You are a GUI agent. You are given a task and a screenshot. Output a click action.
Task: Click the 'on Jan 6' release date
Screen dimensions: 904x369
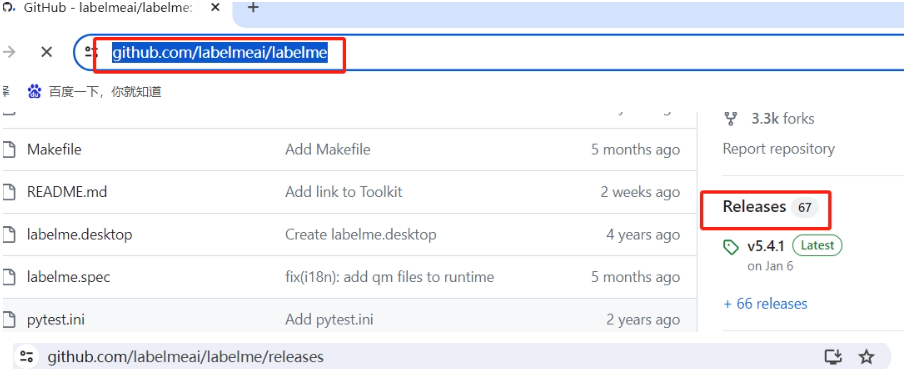tap(770, 266)
